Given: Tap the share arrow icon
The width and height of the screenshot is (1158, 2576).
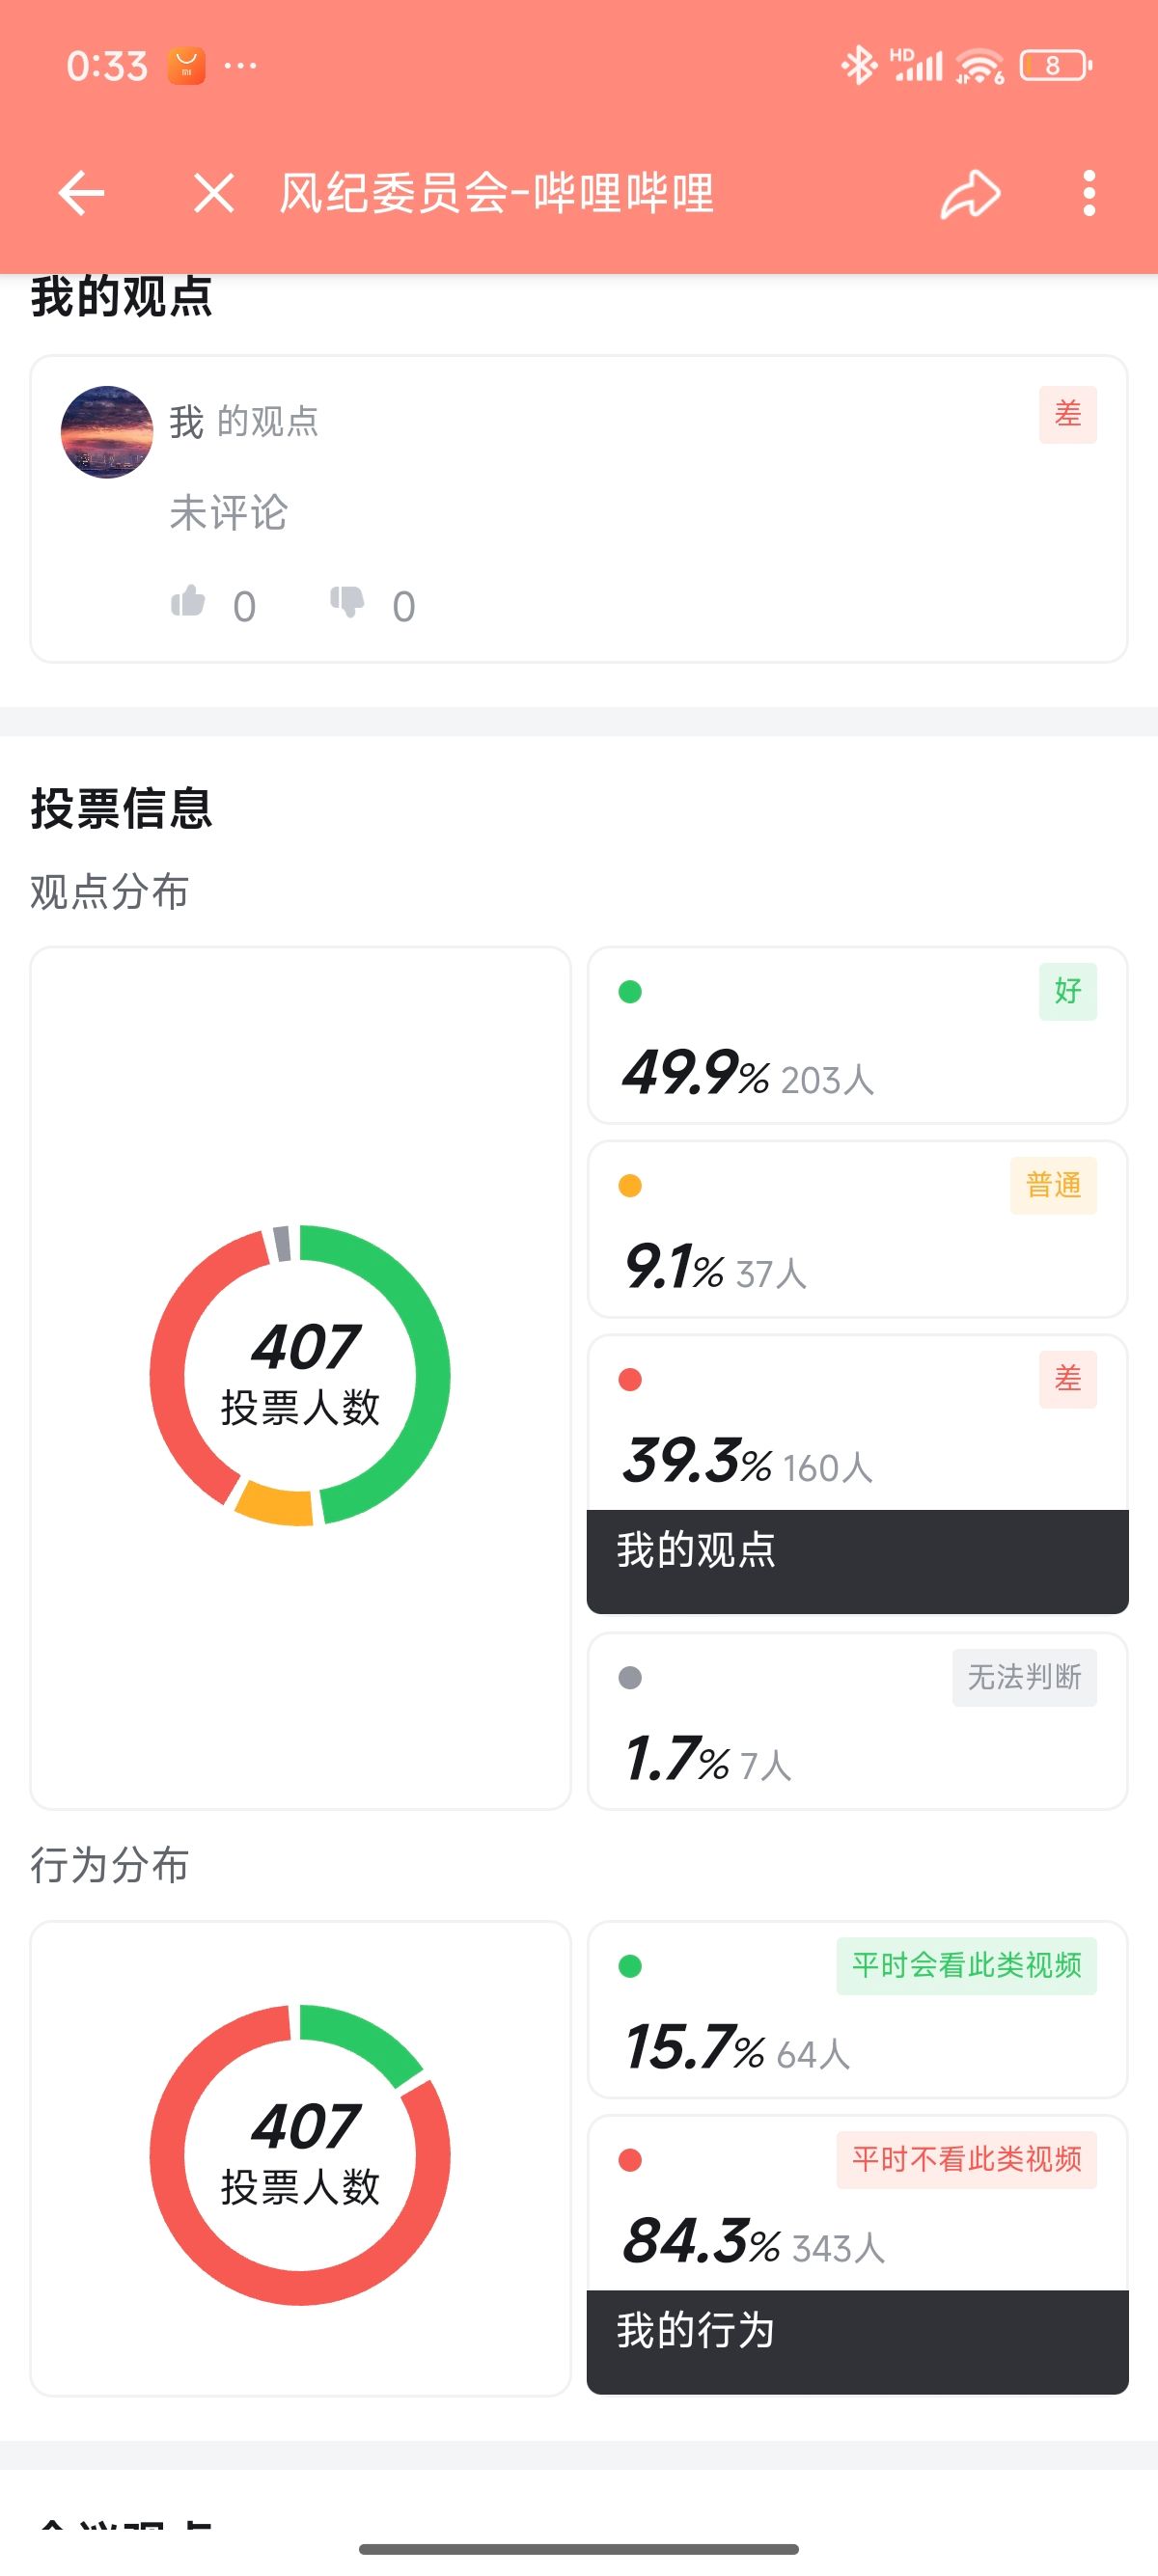Looking at the screenshot, I should pos(970,193).
